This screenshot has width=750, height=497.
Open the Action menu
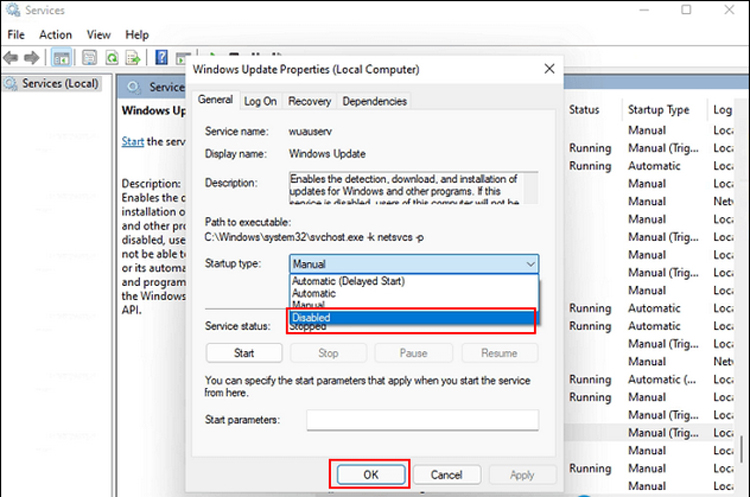[x=55, y=35]
